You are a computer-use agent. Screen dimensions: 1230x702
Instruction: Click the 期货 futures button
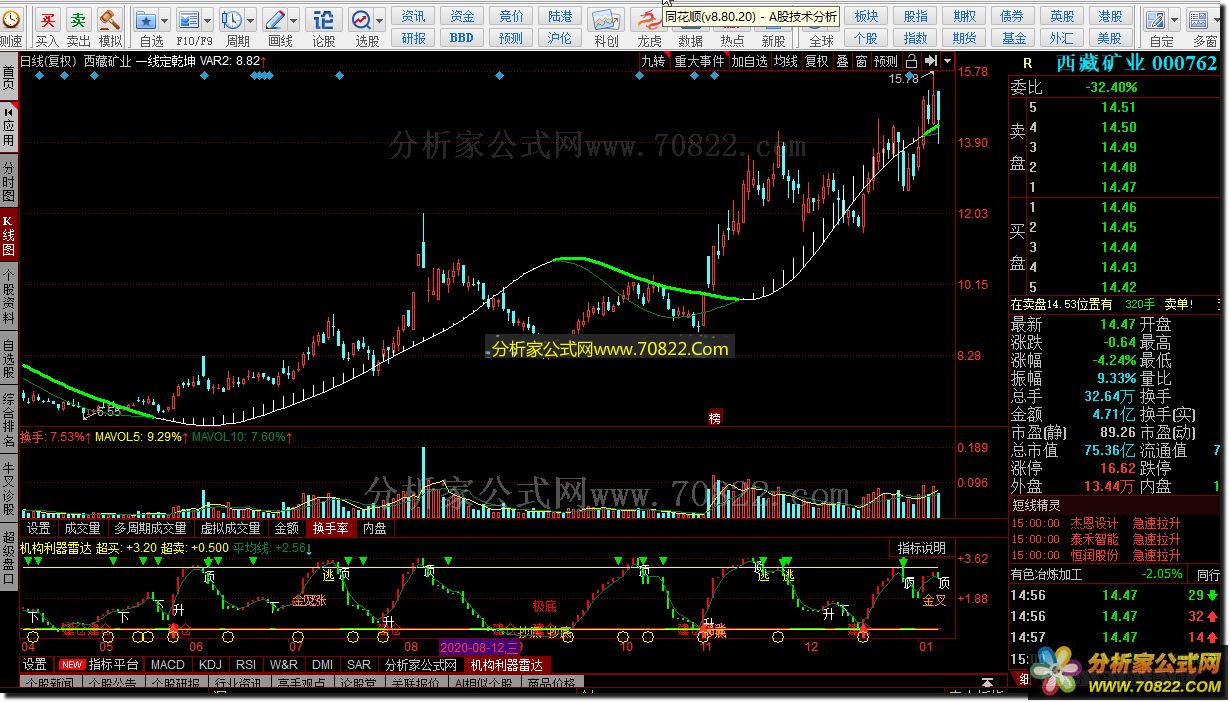pos(965,38)
